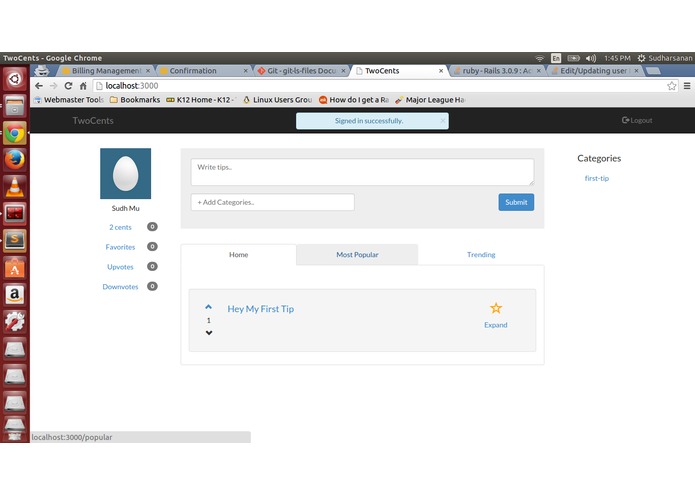This screenshot has height=494, width=695.
Task: Focus the Write tips text area
Action: pyautogui.click(x=363, y=172)
